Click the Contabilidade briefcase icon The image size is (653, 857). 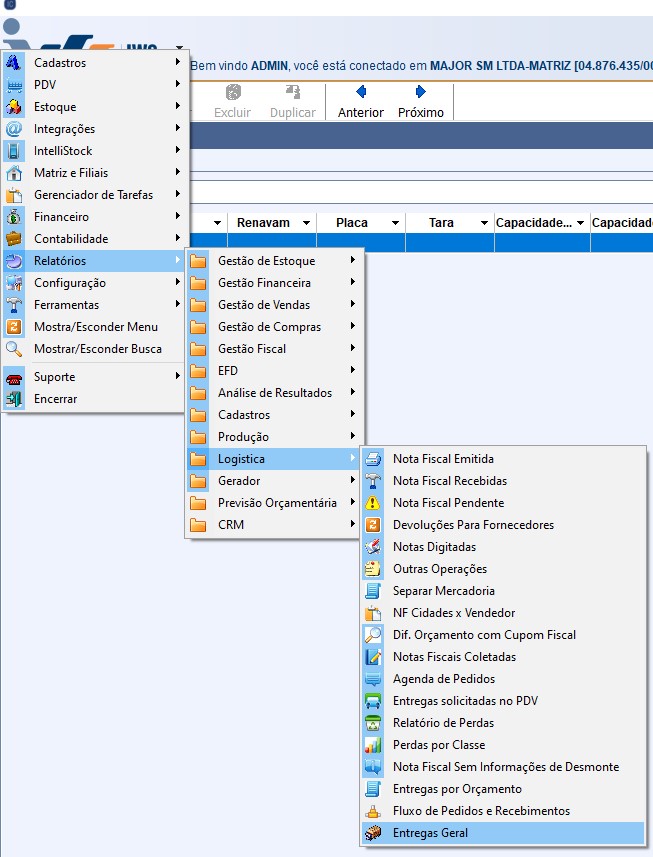[x=14, y=239]
